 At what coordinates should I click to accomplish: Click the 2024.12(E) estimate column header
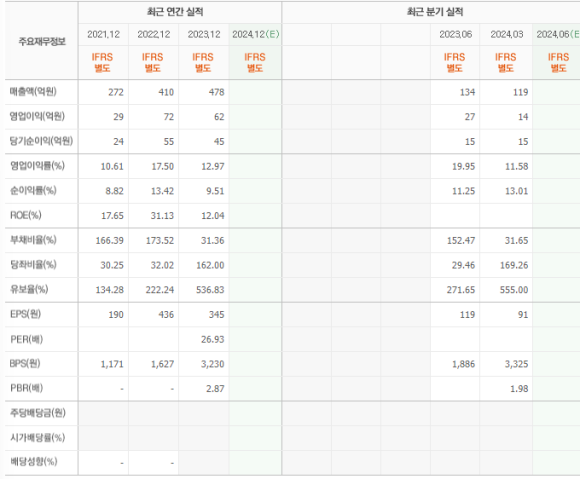[256, 34]
